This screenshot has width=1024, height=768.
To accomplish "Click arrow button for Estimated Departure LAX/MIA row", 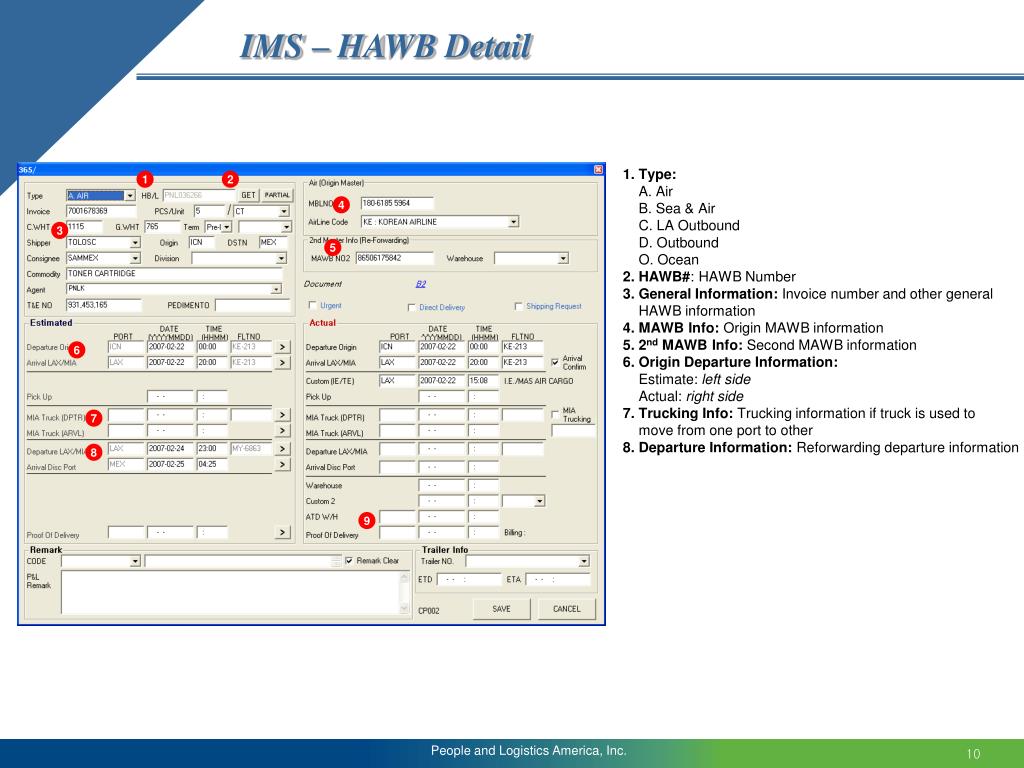I will (x=282, y=449).
